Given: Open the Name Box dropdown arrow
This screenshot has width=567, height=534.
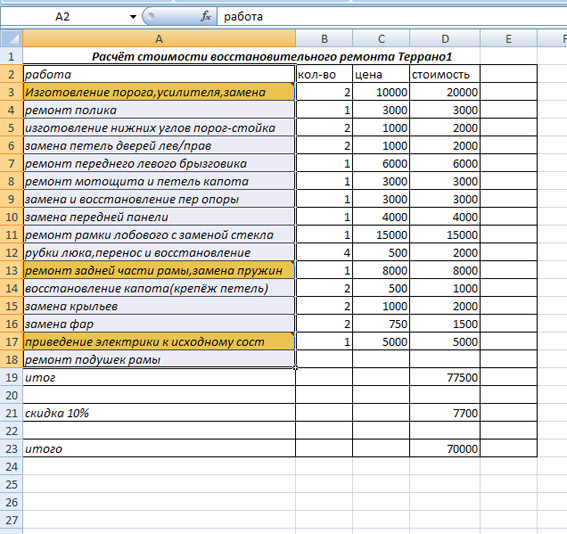Looking at the screenshot, I should pos(133,17).
